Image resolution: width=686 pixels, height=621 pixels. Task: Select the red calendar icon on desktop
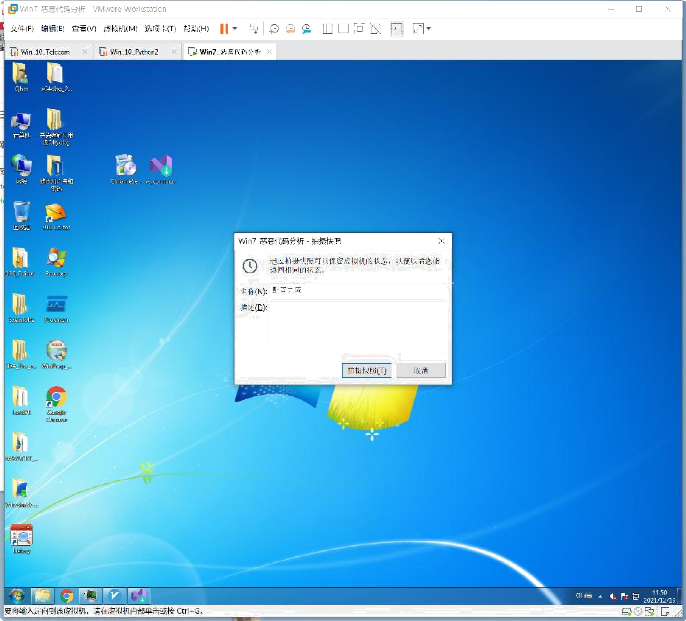[x=21, y=535]
